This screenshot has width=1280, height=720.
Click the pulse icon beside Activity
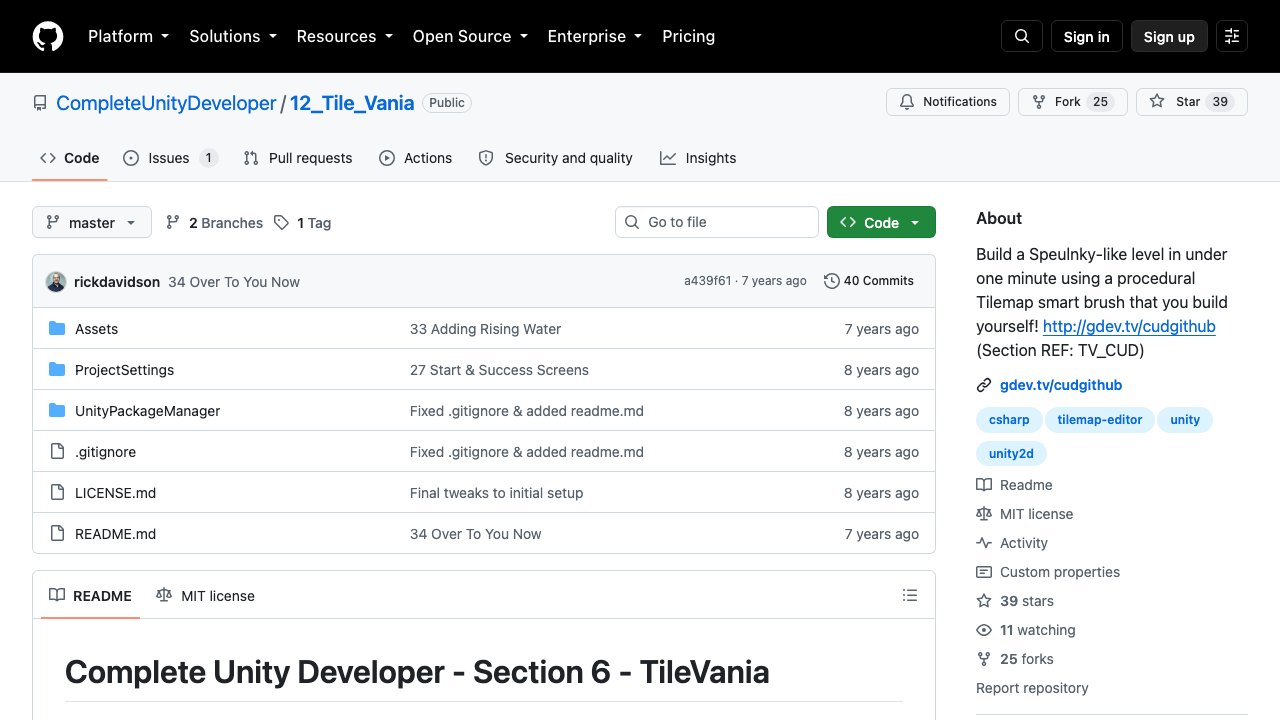click(984, 543)
